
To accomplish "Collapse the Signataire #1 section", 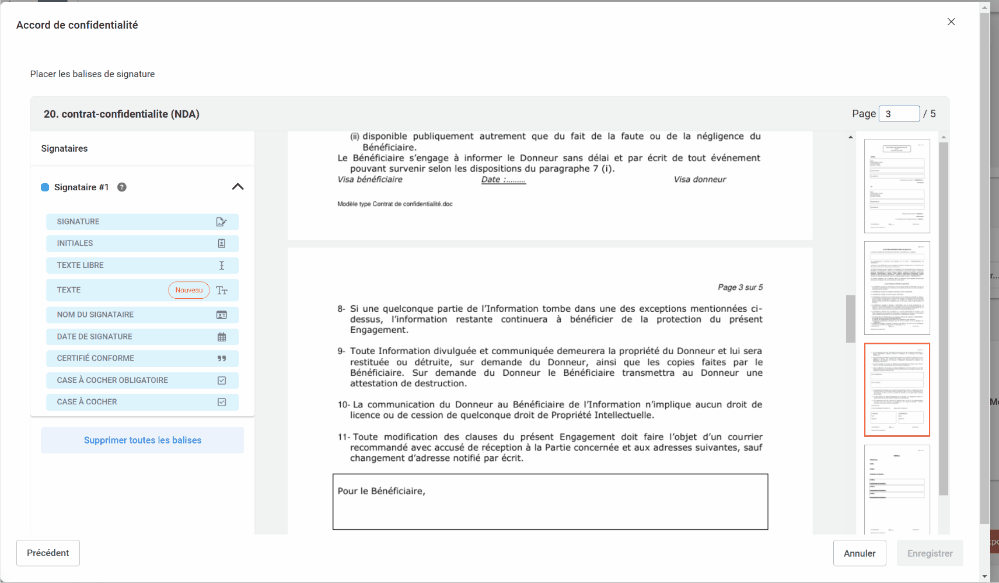I will 237,187.
